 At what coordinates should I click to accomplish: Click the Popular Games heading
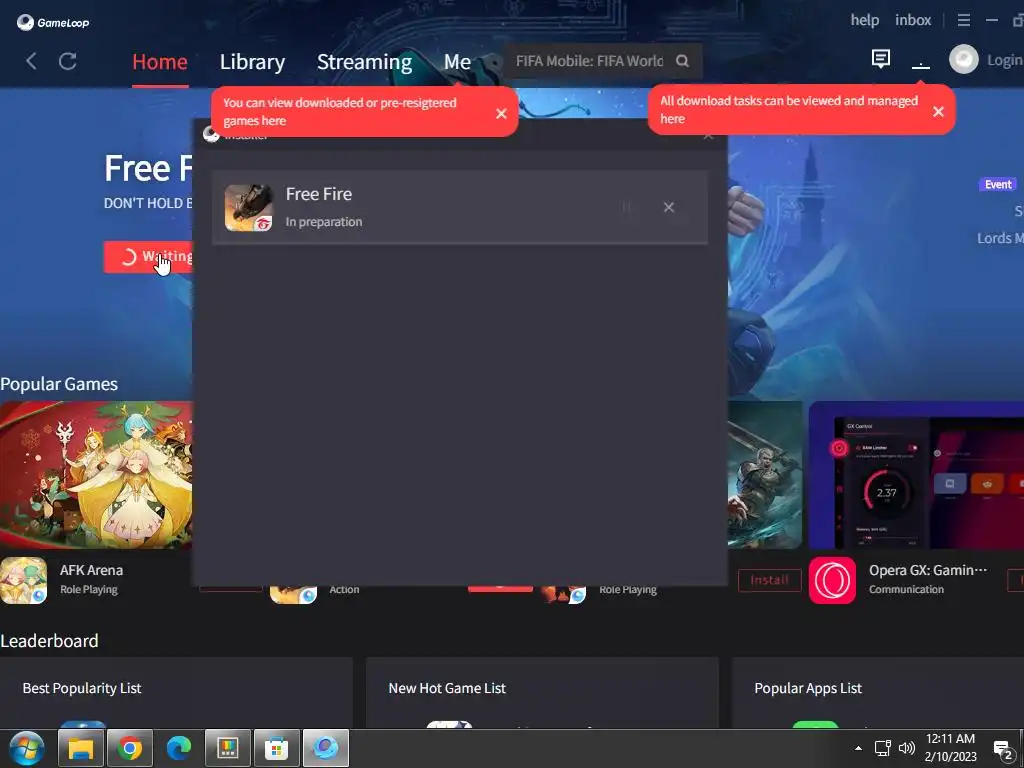59,384
